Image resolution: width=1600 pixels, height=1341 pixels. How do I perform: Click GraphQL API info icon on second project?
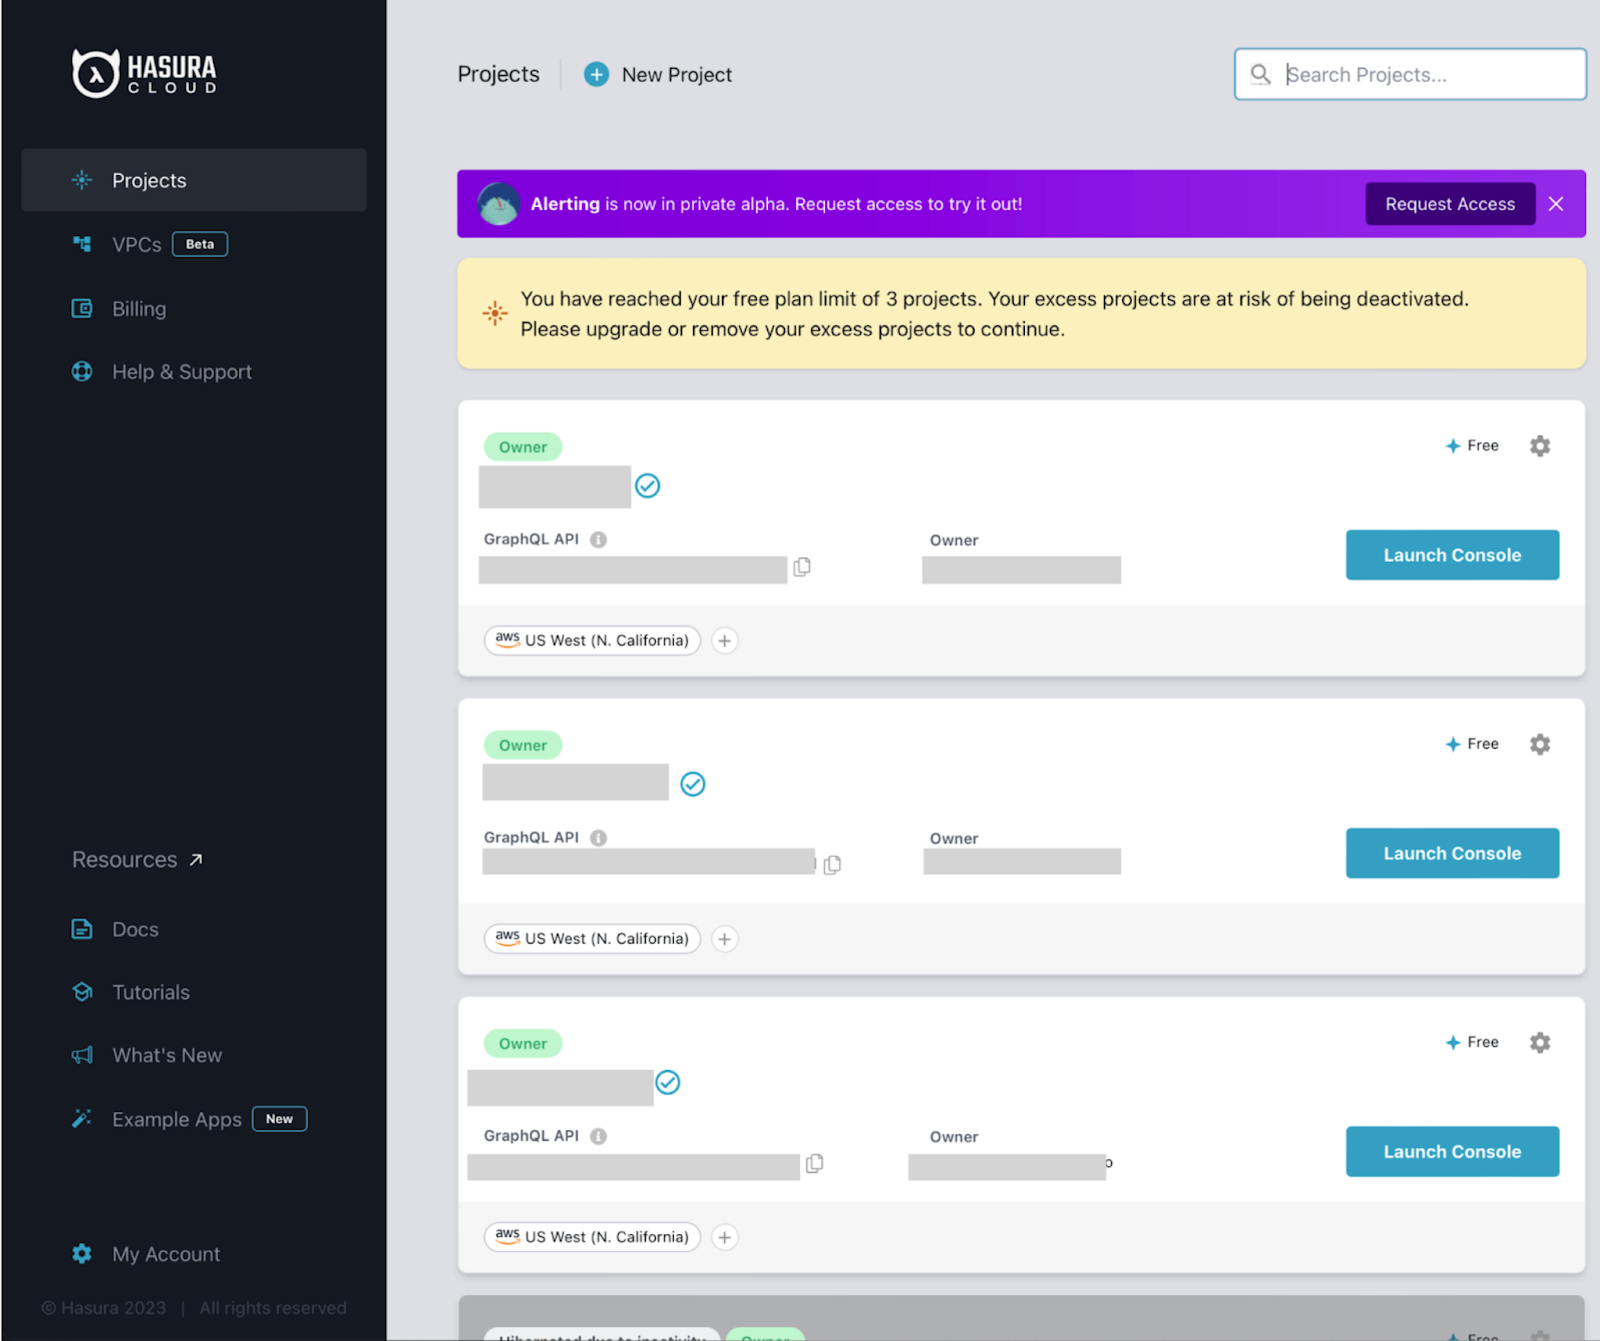click(x=598, y=838)
